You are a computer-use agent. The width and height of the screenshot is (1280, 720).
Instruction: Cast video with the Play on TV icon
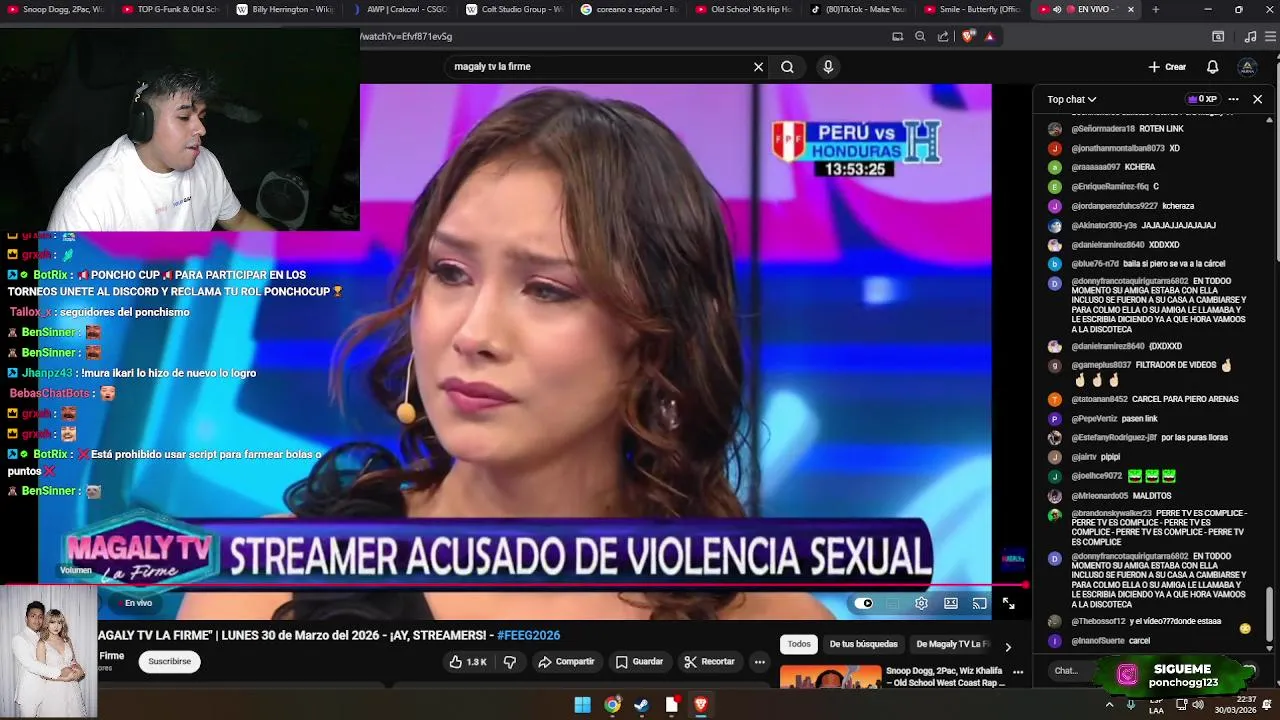(980, 603)
